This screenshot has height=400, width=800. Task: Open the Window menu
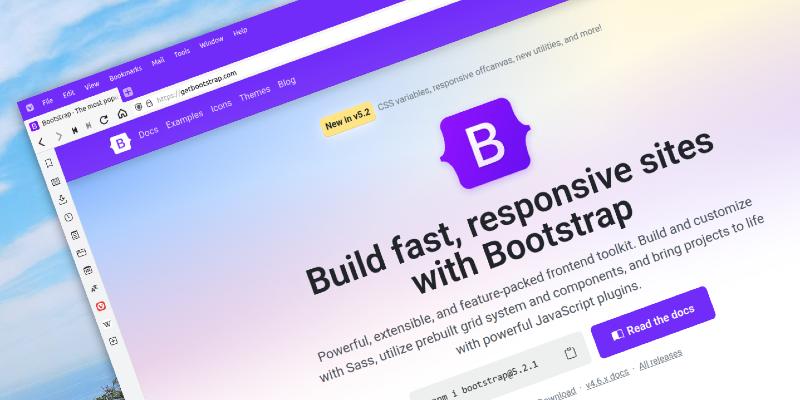(x=211, y=42)
